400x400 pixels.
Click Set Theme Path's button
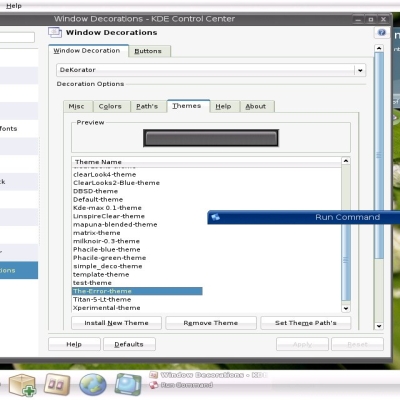tap(306, 323)
